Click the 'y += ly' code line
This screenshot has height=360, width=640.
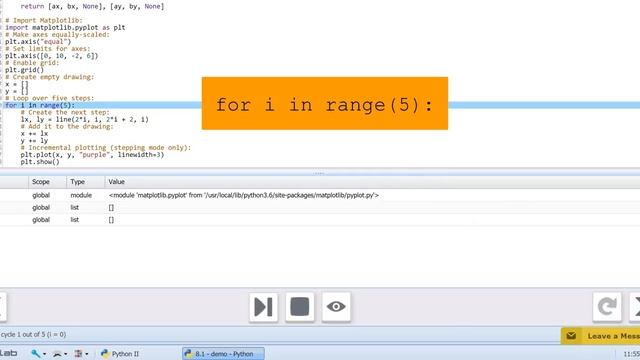(34, 141)
